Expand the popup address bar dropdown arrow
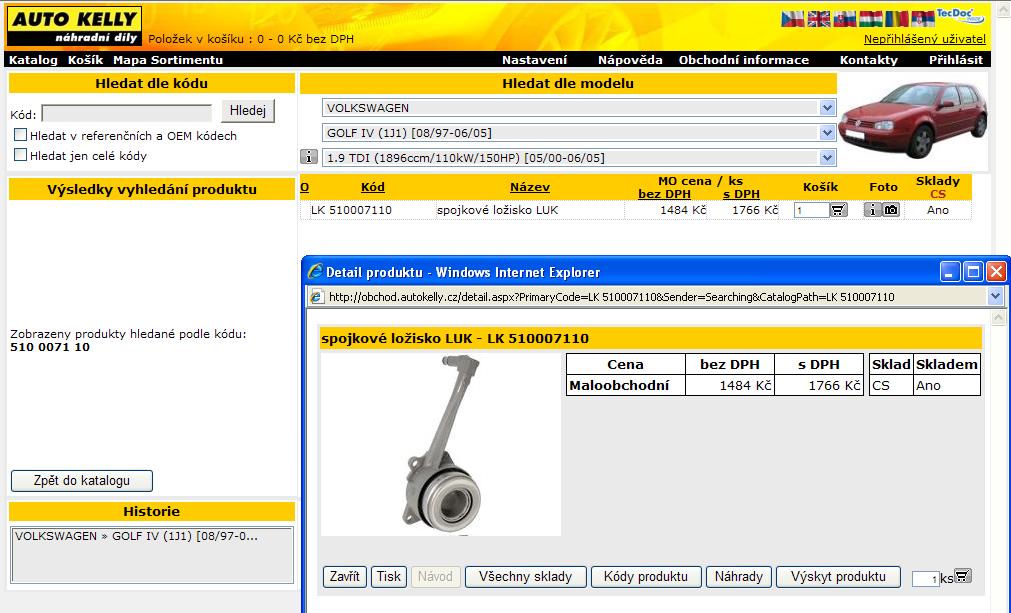 click(x=995, y=297)
